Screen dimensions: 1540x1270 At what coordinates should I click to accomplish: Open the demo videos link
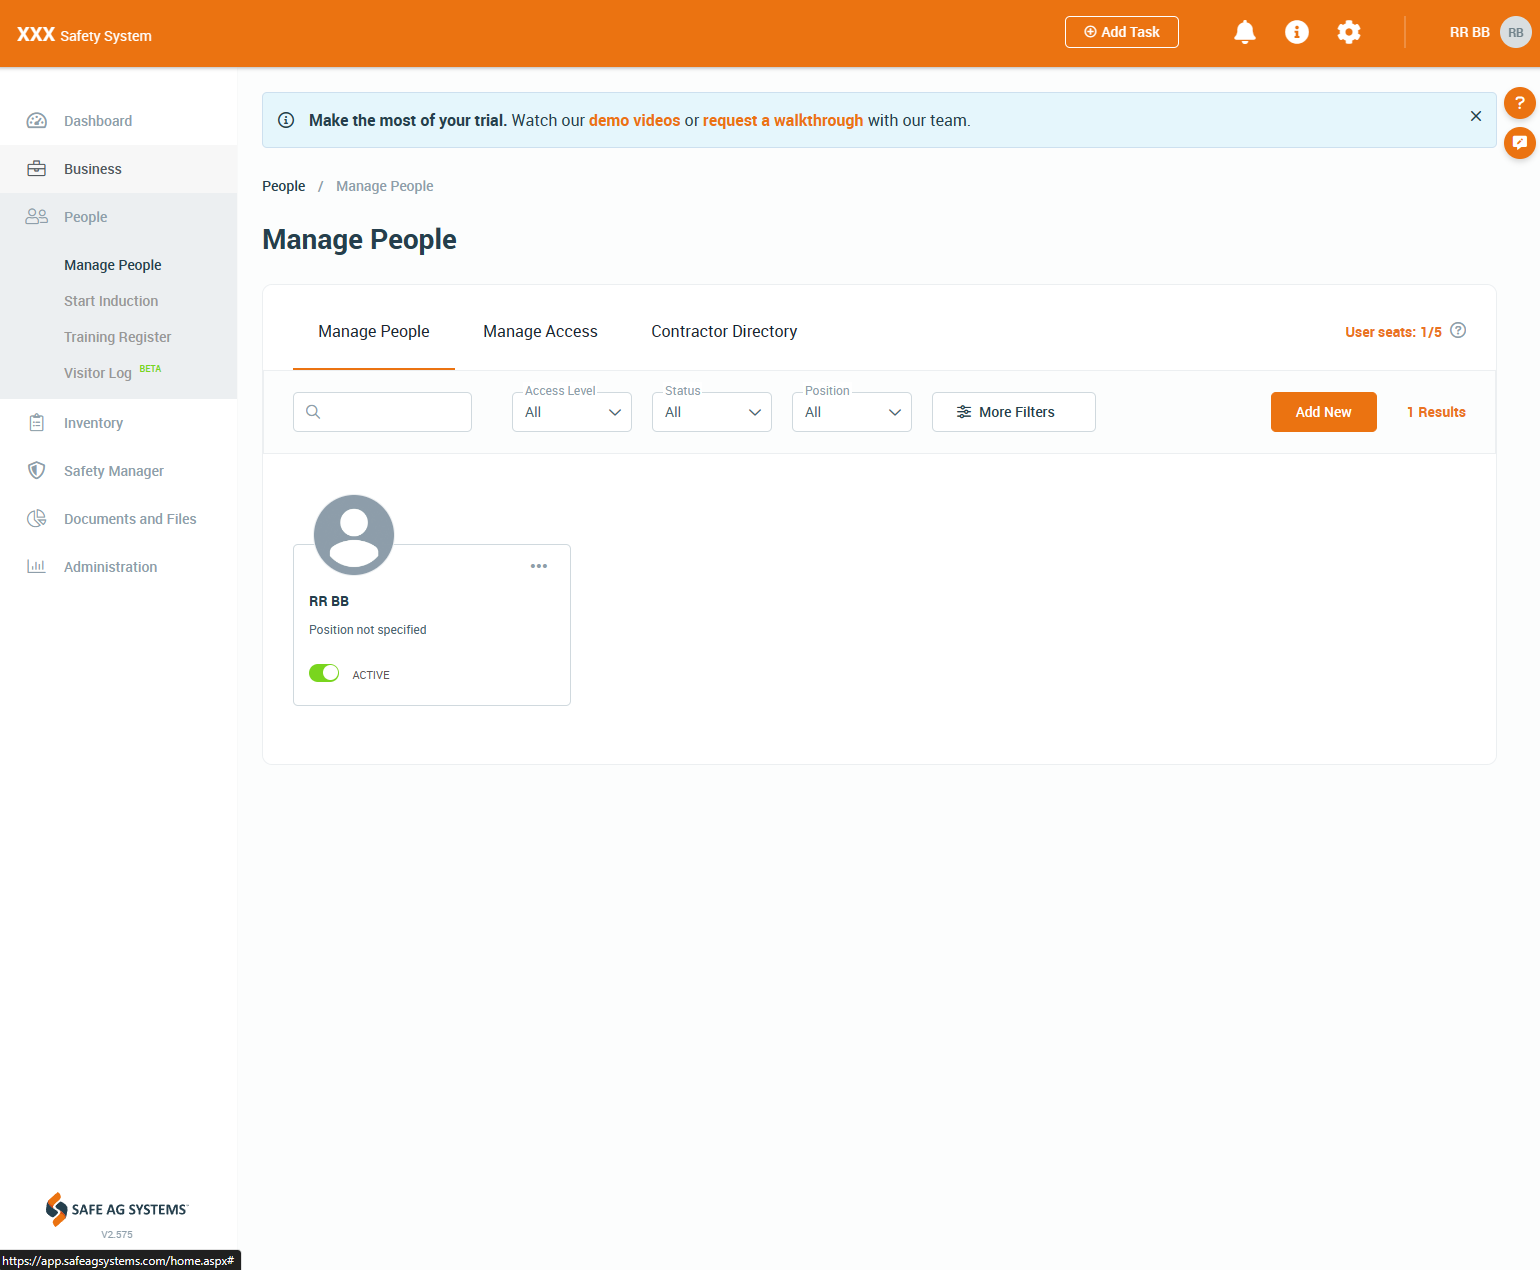pos(634,120)
